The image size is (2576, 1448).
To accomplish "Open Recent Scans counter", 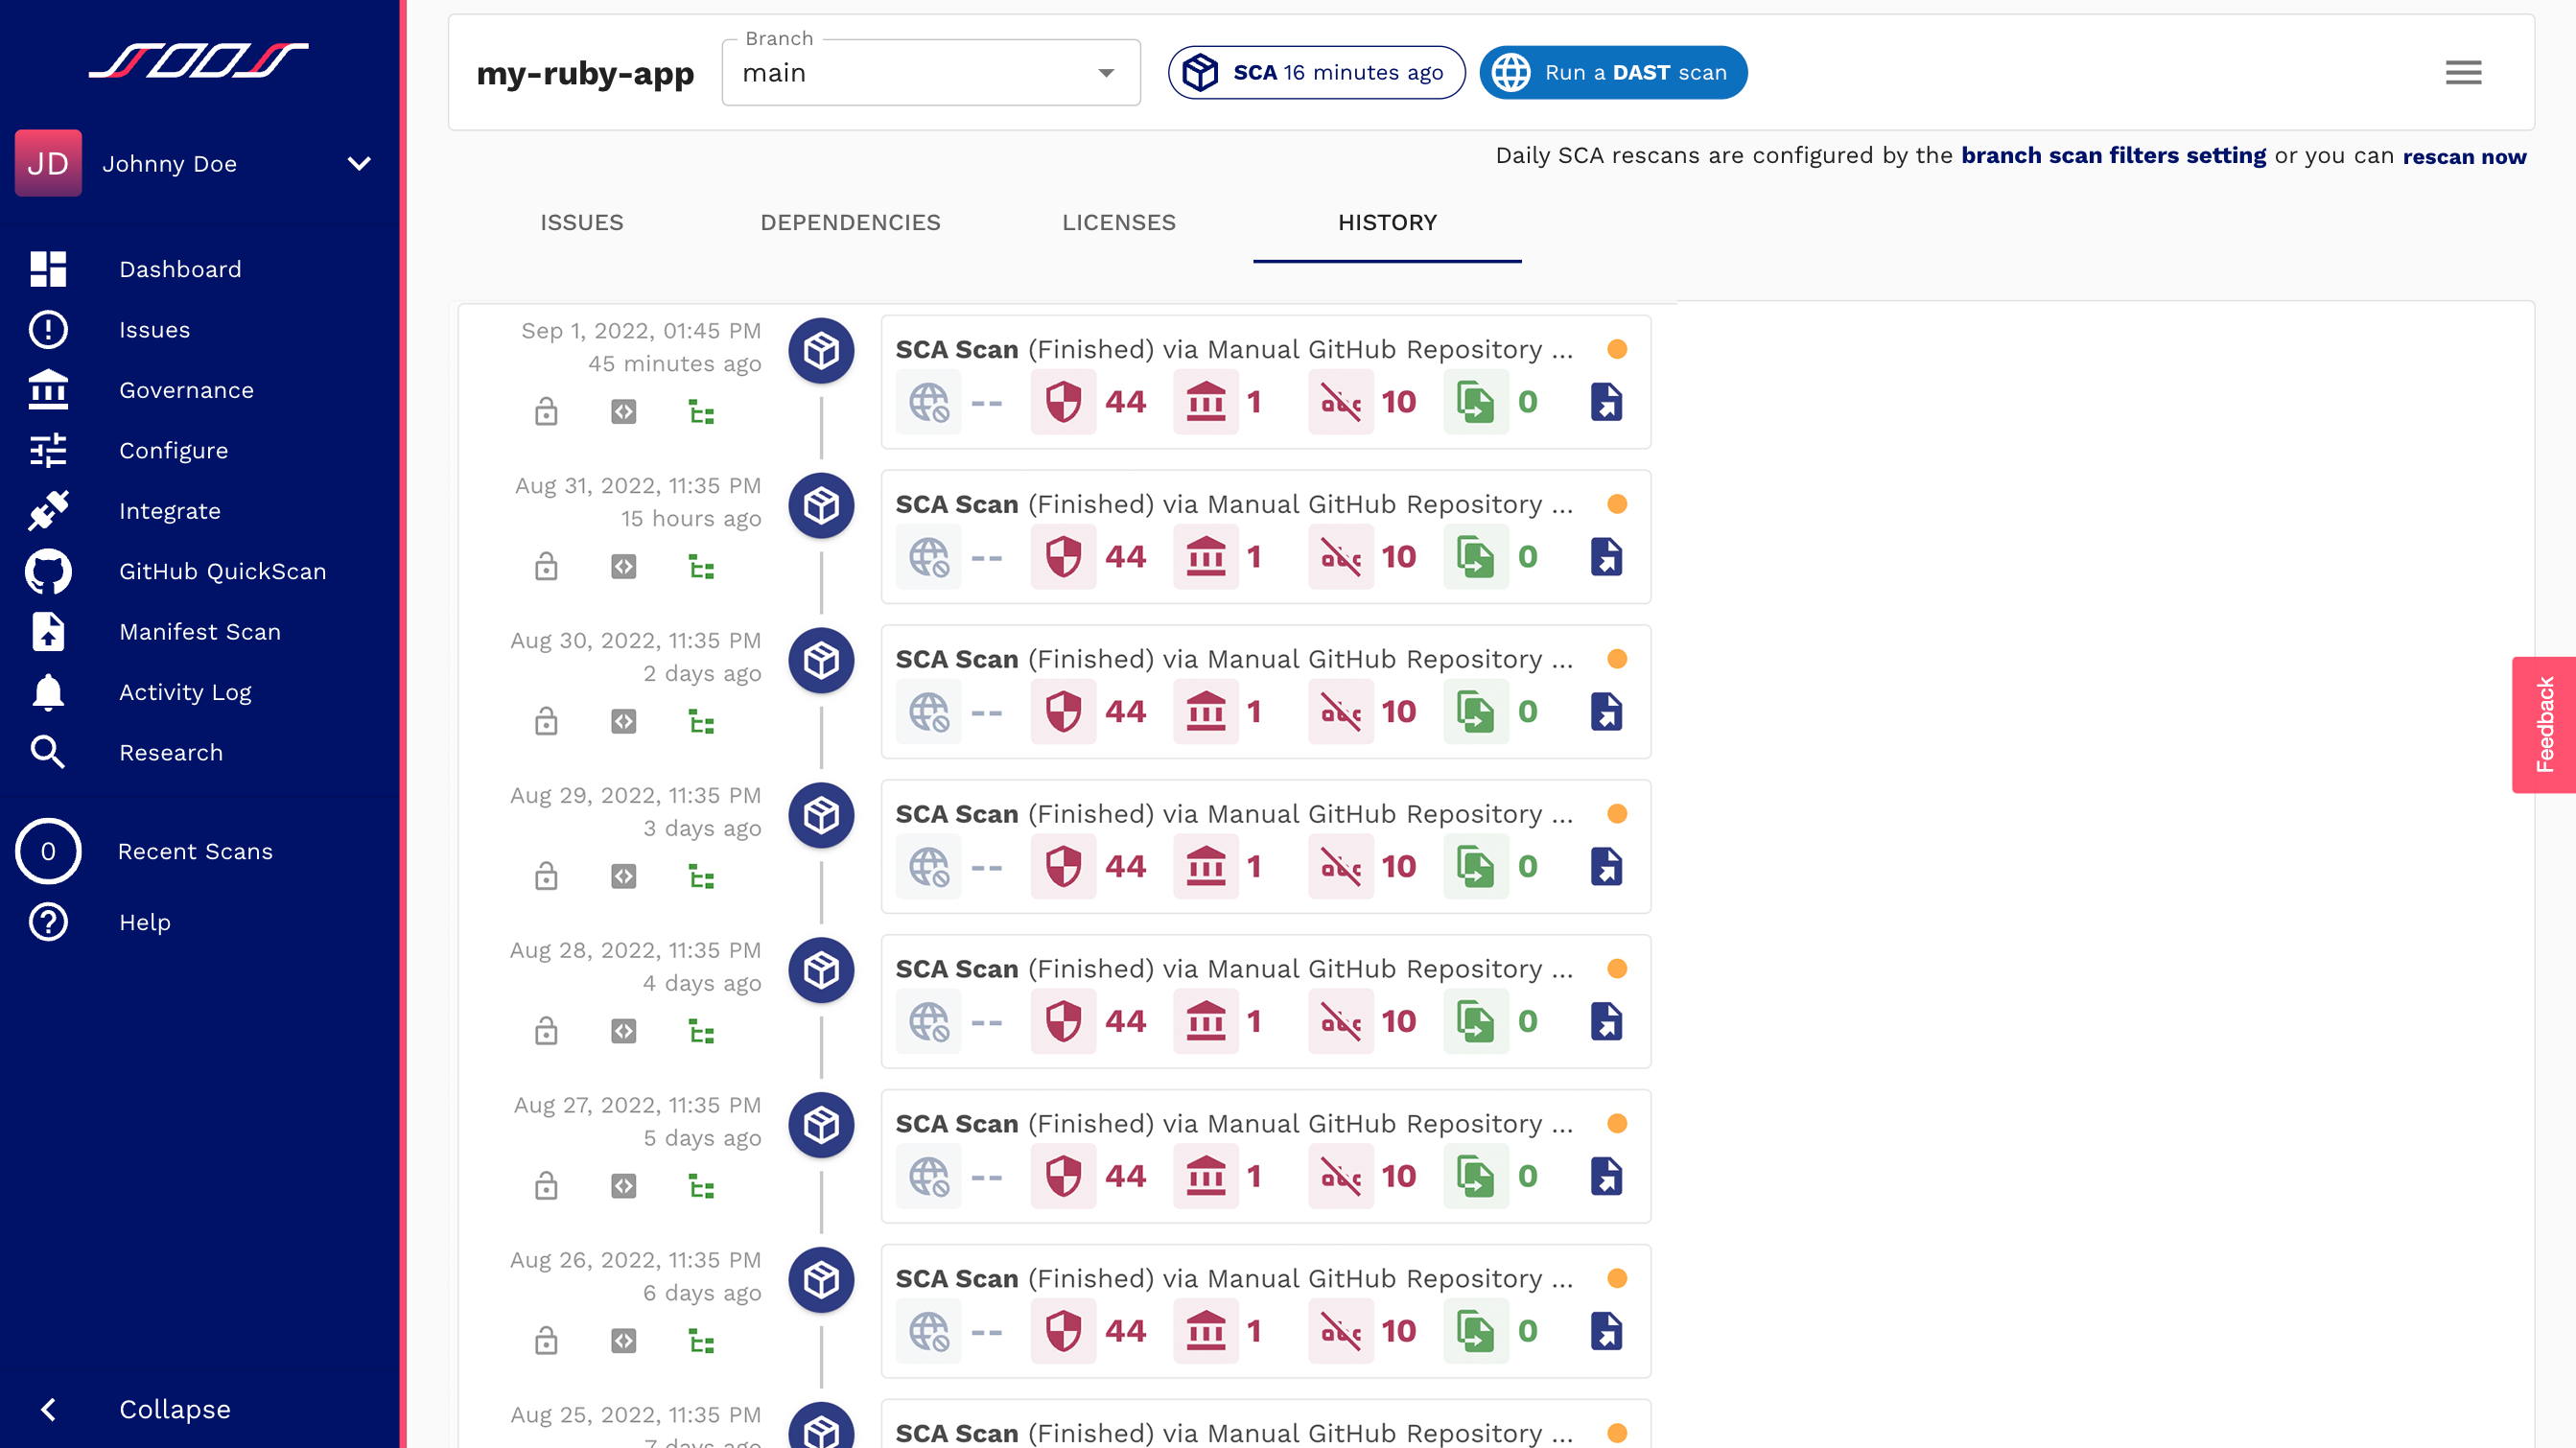I will 48,851.
